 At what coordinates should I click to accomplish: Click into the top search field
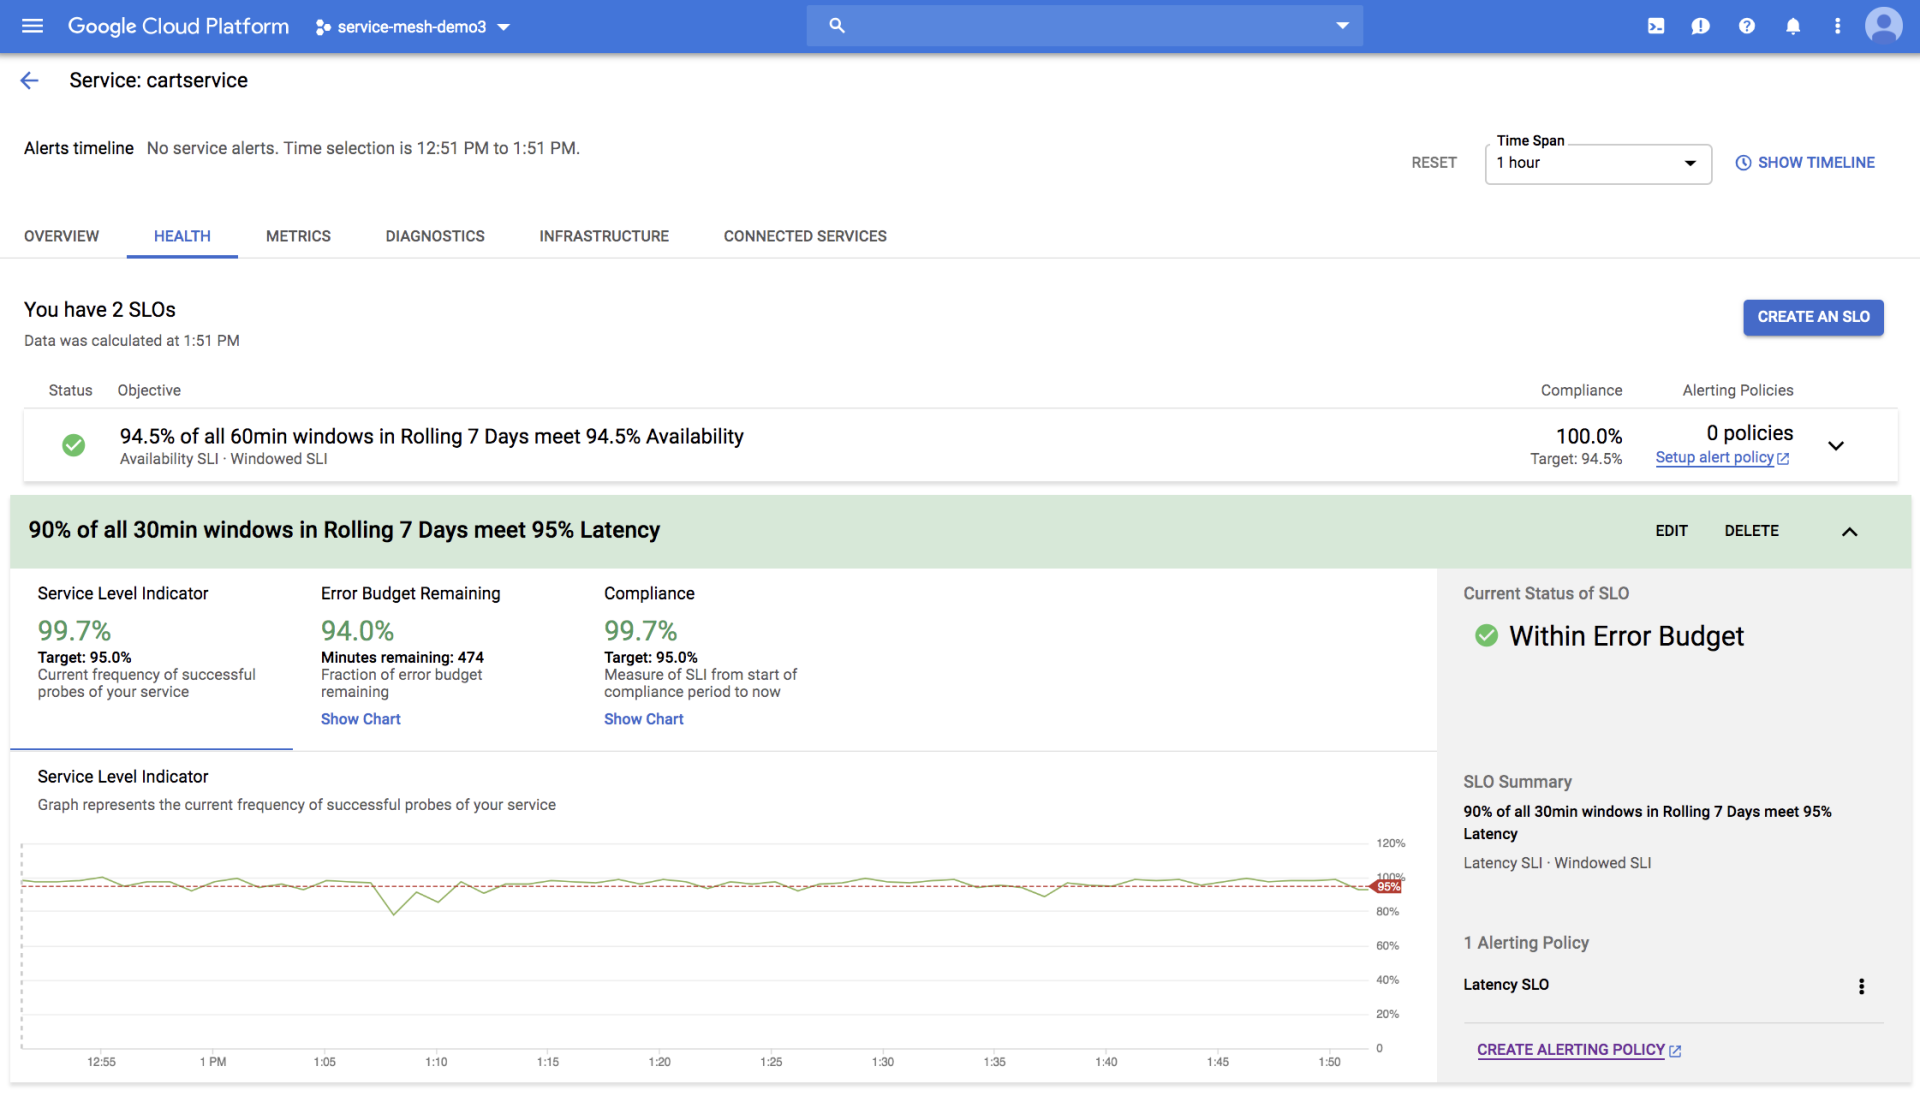click(1084, 26)
